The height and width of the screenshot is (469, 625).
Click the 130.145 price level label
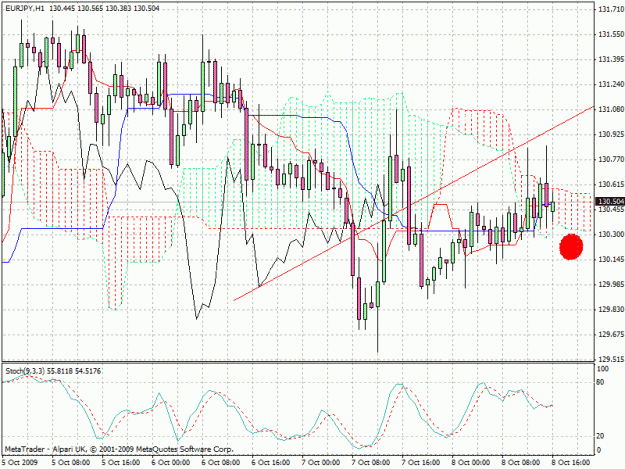tap(611, 259)
